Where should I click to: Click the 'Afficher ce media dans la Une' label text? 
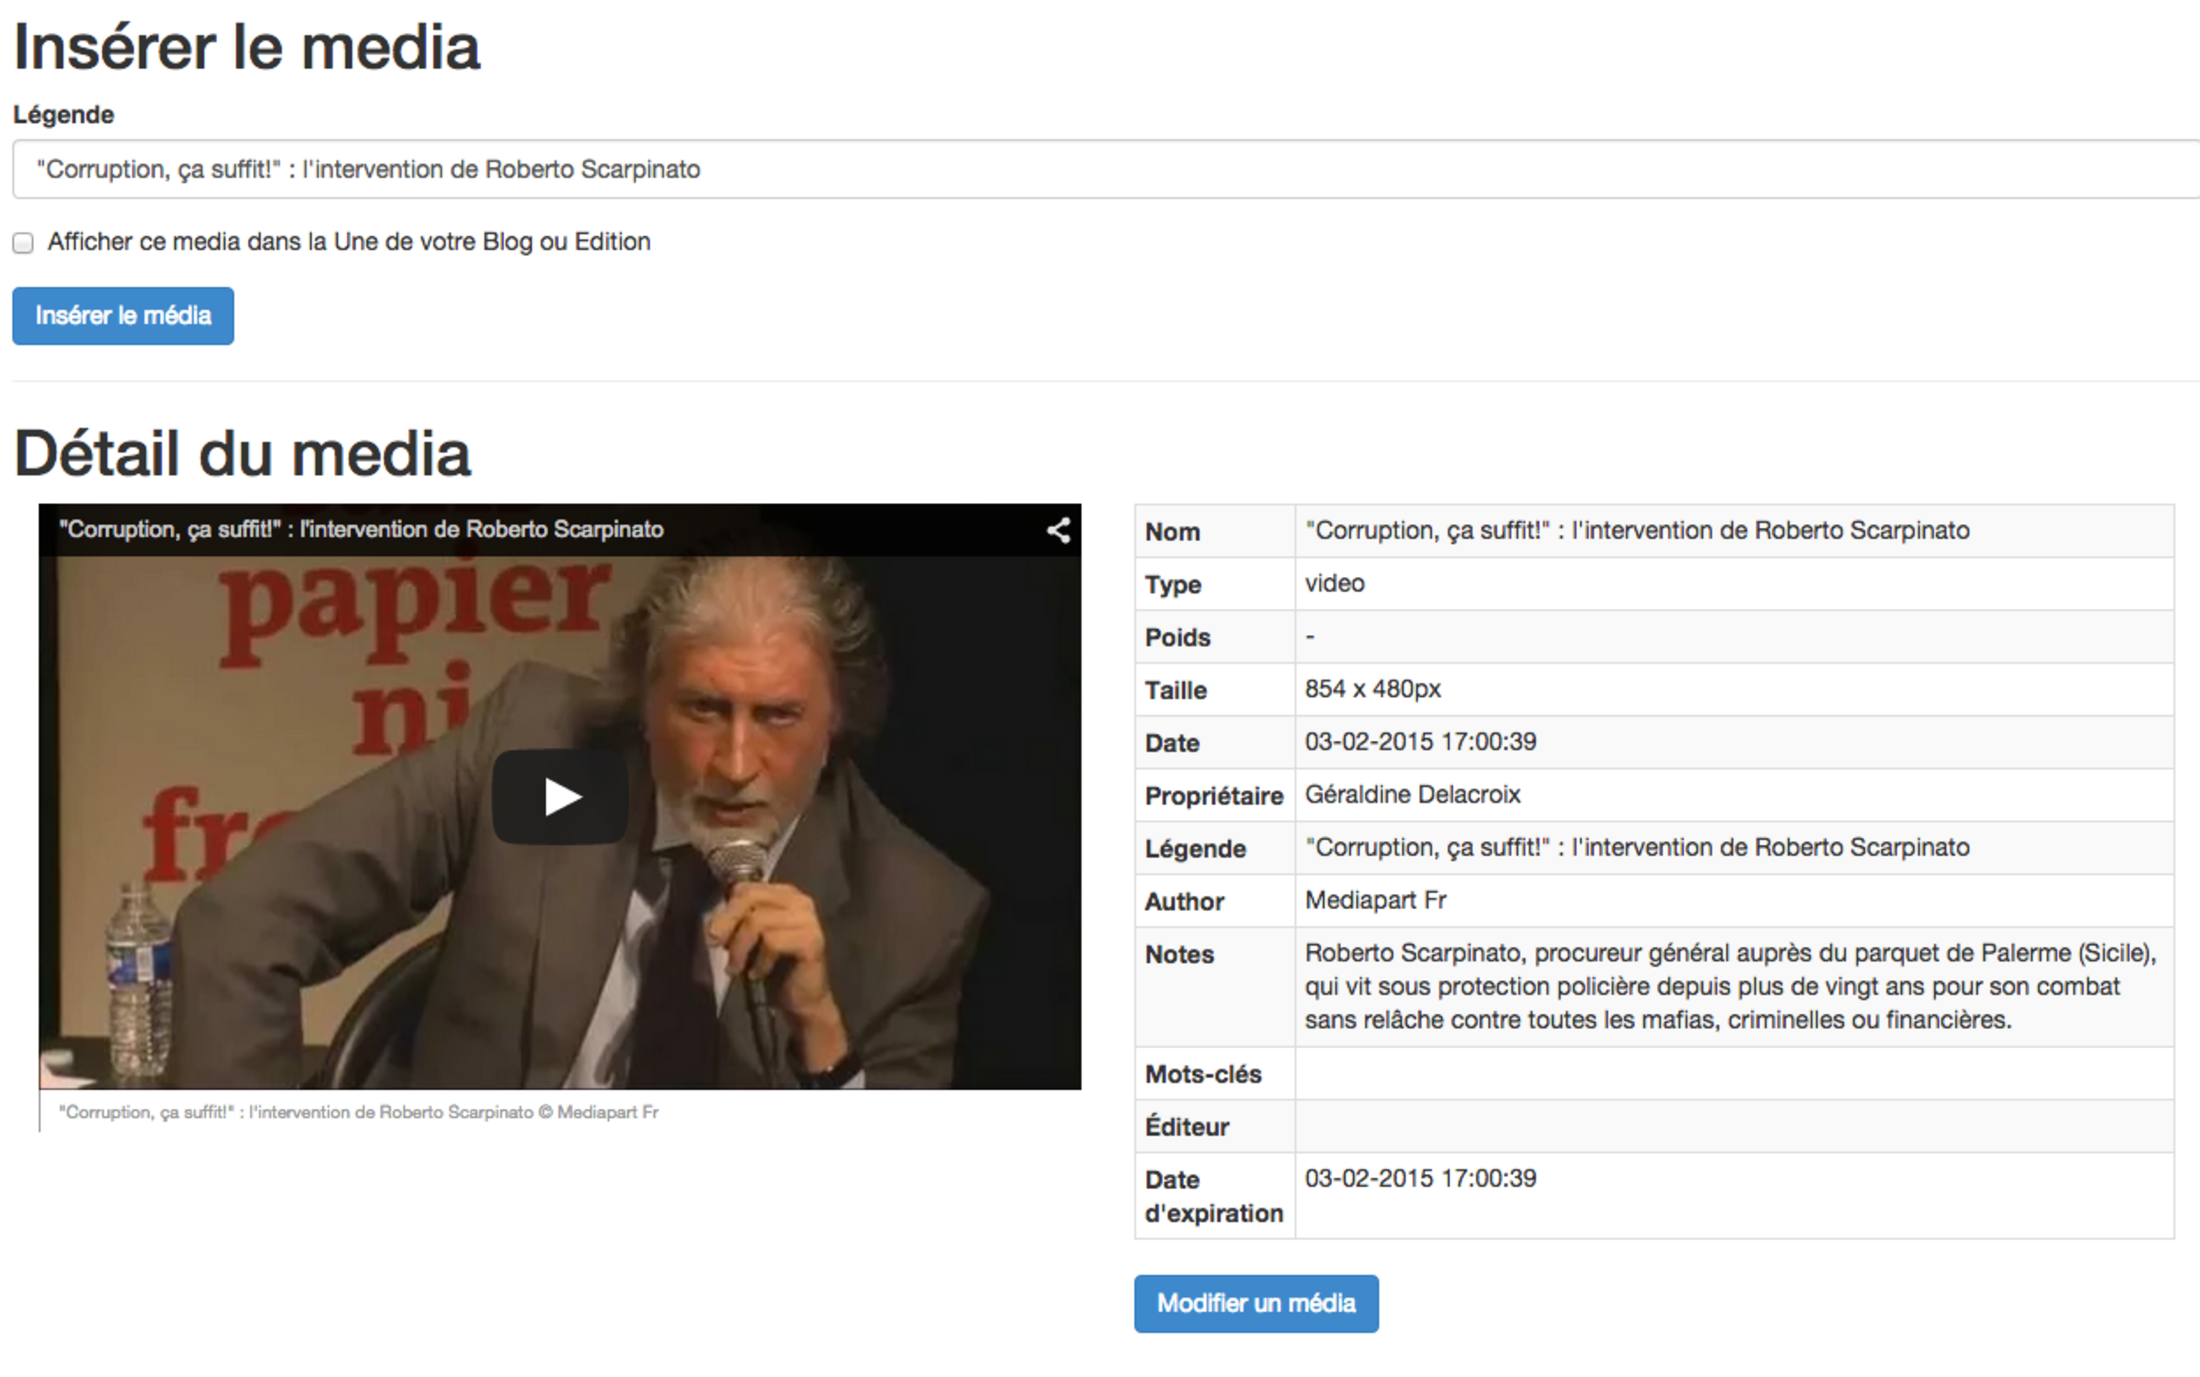349,242
